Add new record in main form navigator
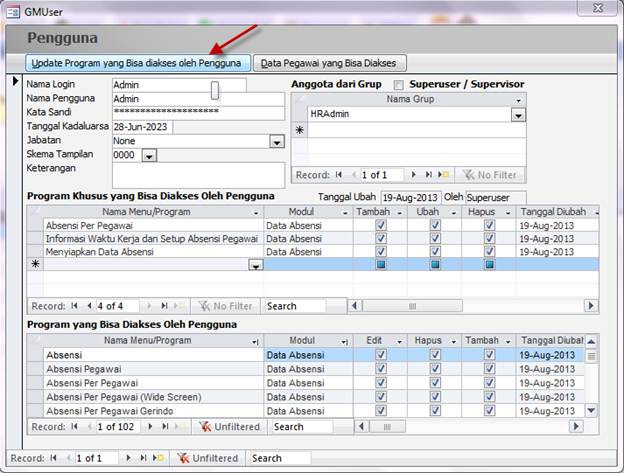 tap(158, 458)
